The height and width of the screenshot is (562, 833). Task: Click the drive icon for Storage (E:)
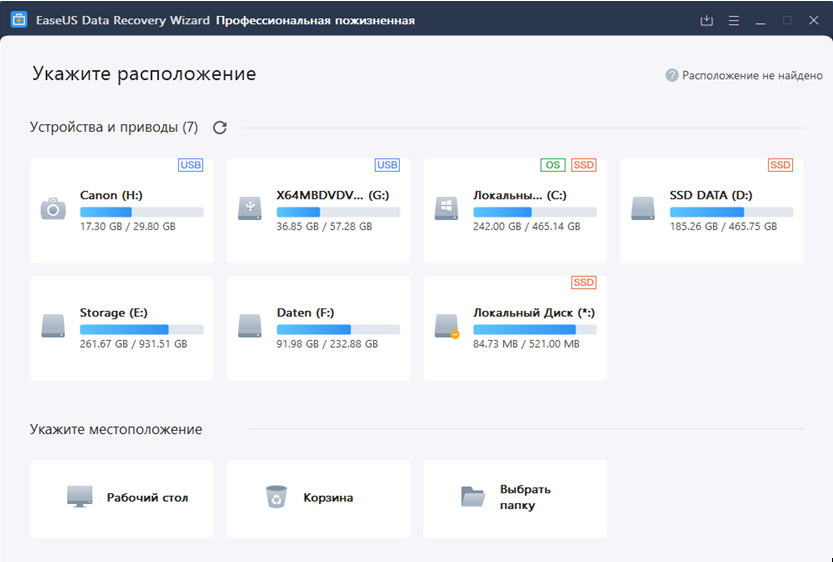(53, 326)
